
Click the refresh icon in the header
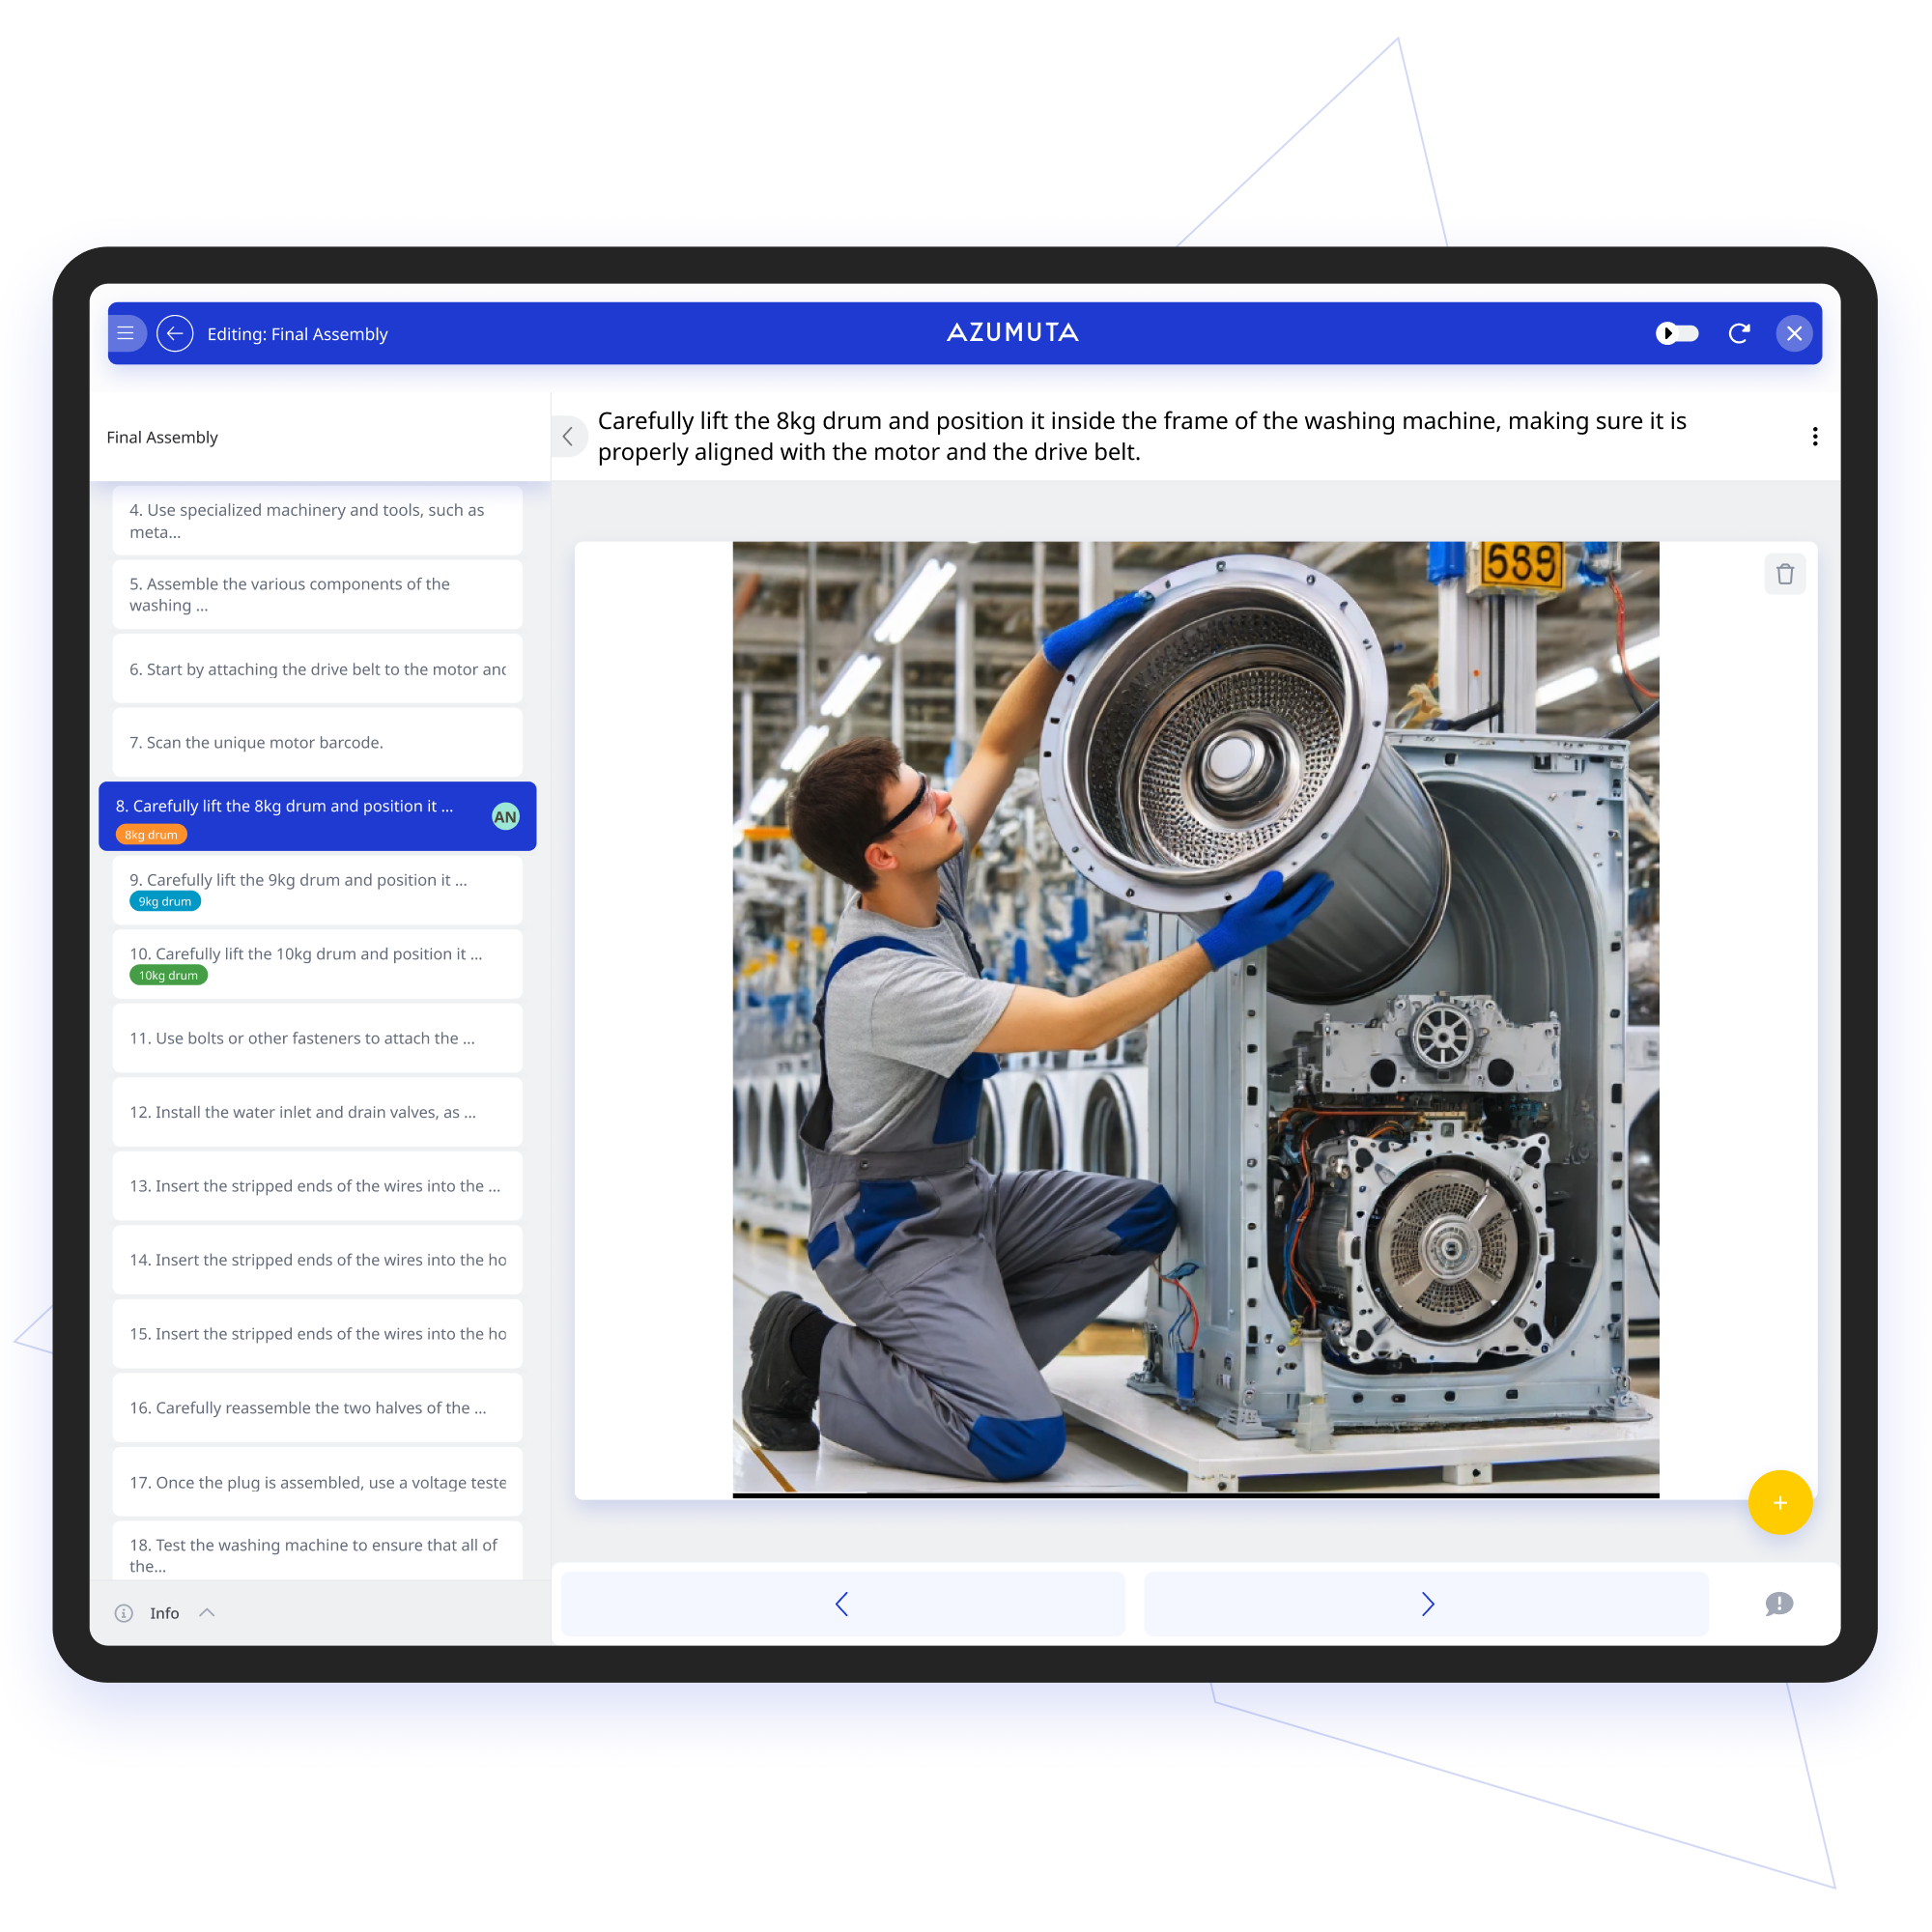[1739, 333]
